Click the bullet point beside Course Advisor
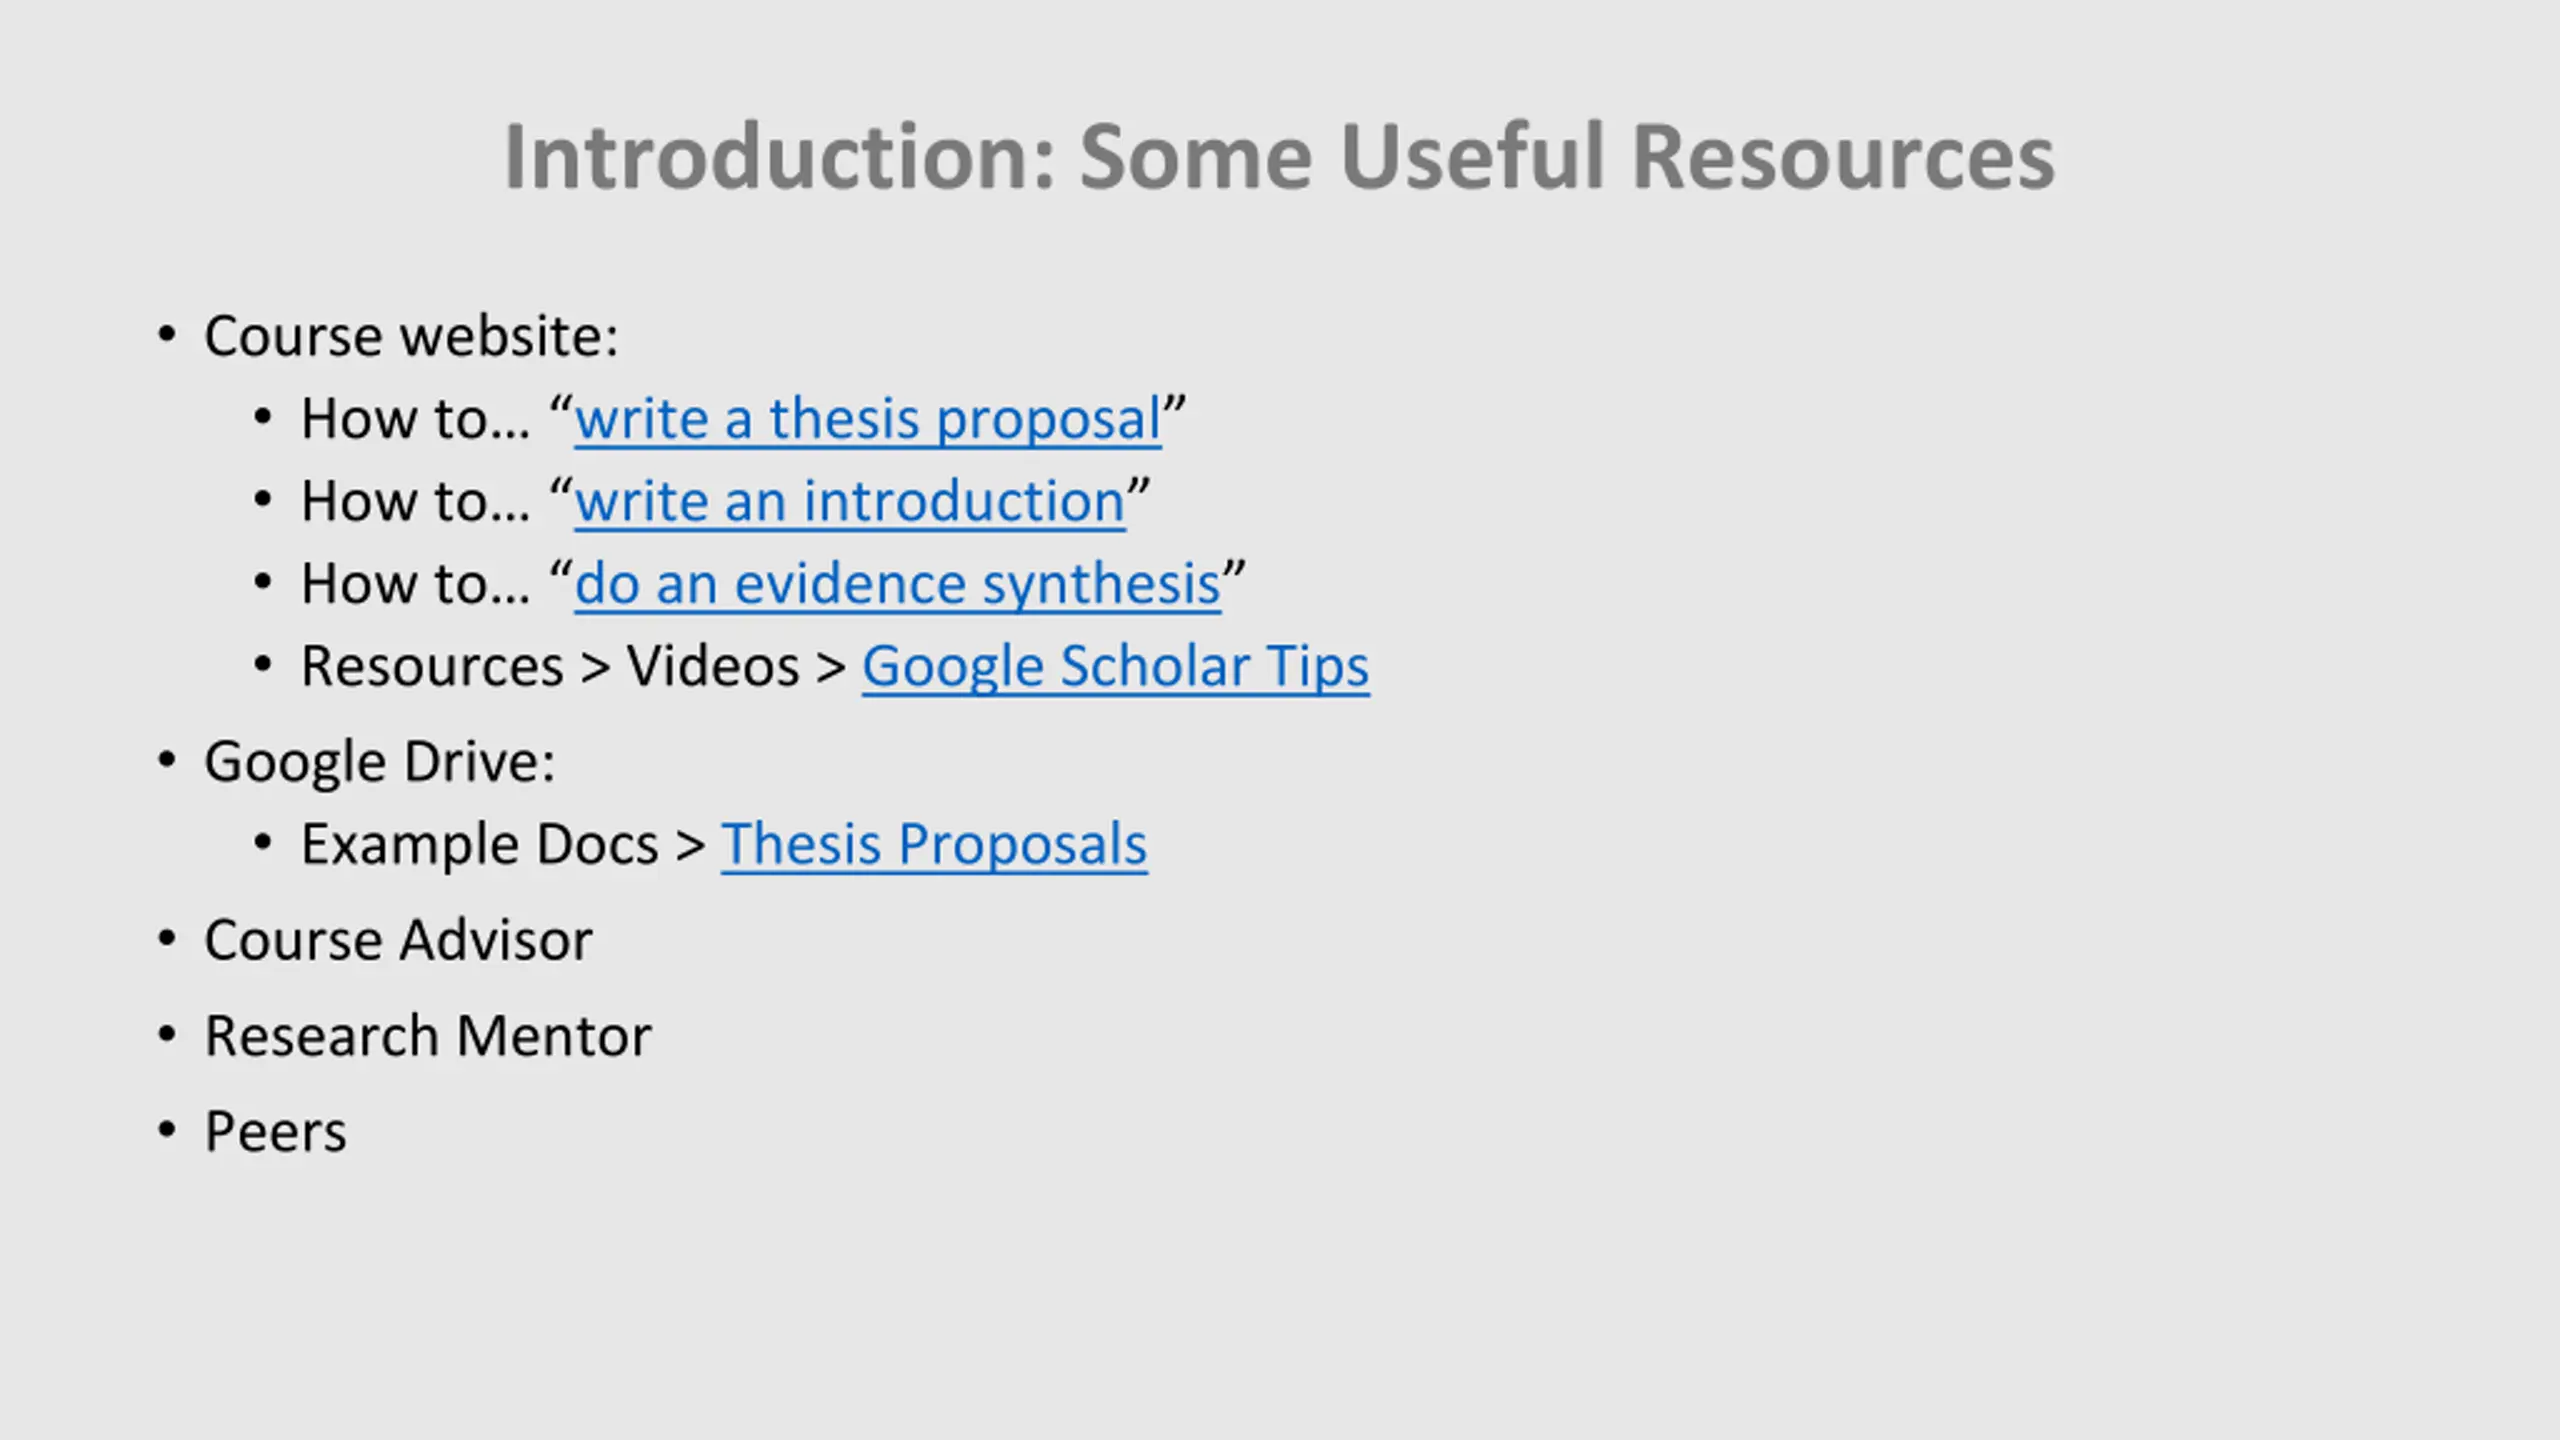 pyautogui.click(x=167, y=939)
